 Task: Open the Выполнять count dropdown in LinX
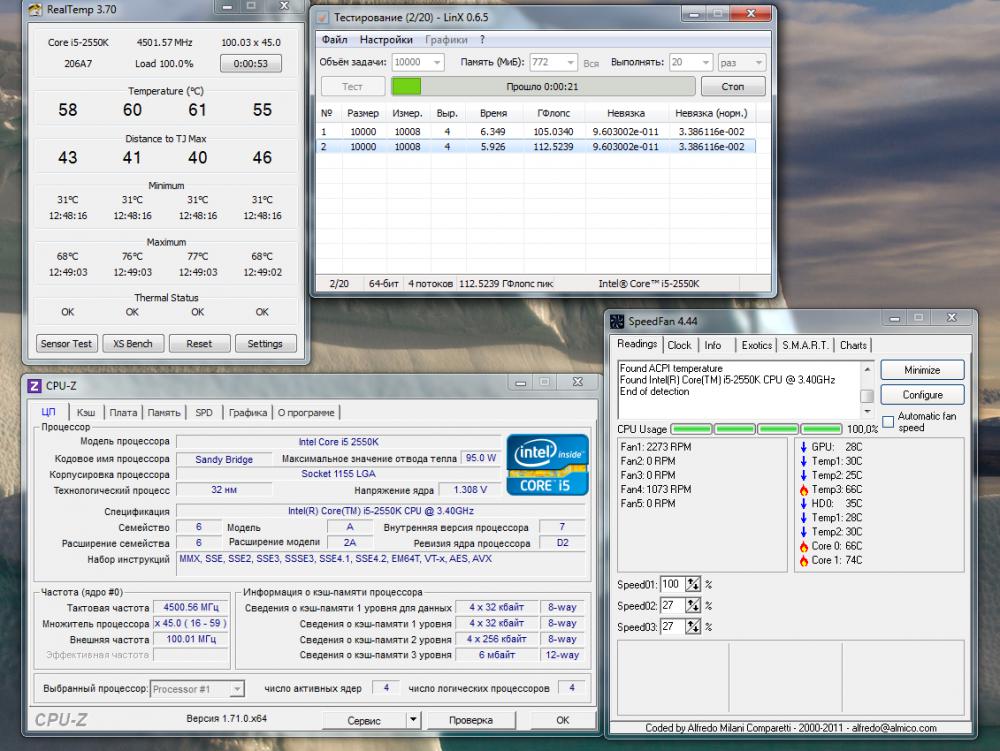click(x=705, y=62)
